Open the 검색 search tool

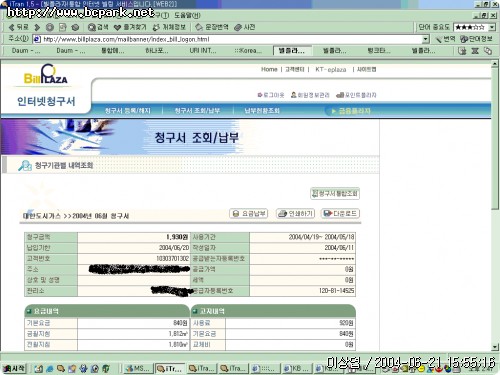pyautogui.click(x=98, y=27)
